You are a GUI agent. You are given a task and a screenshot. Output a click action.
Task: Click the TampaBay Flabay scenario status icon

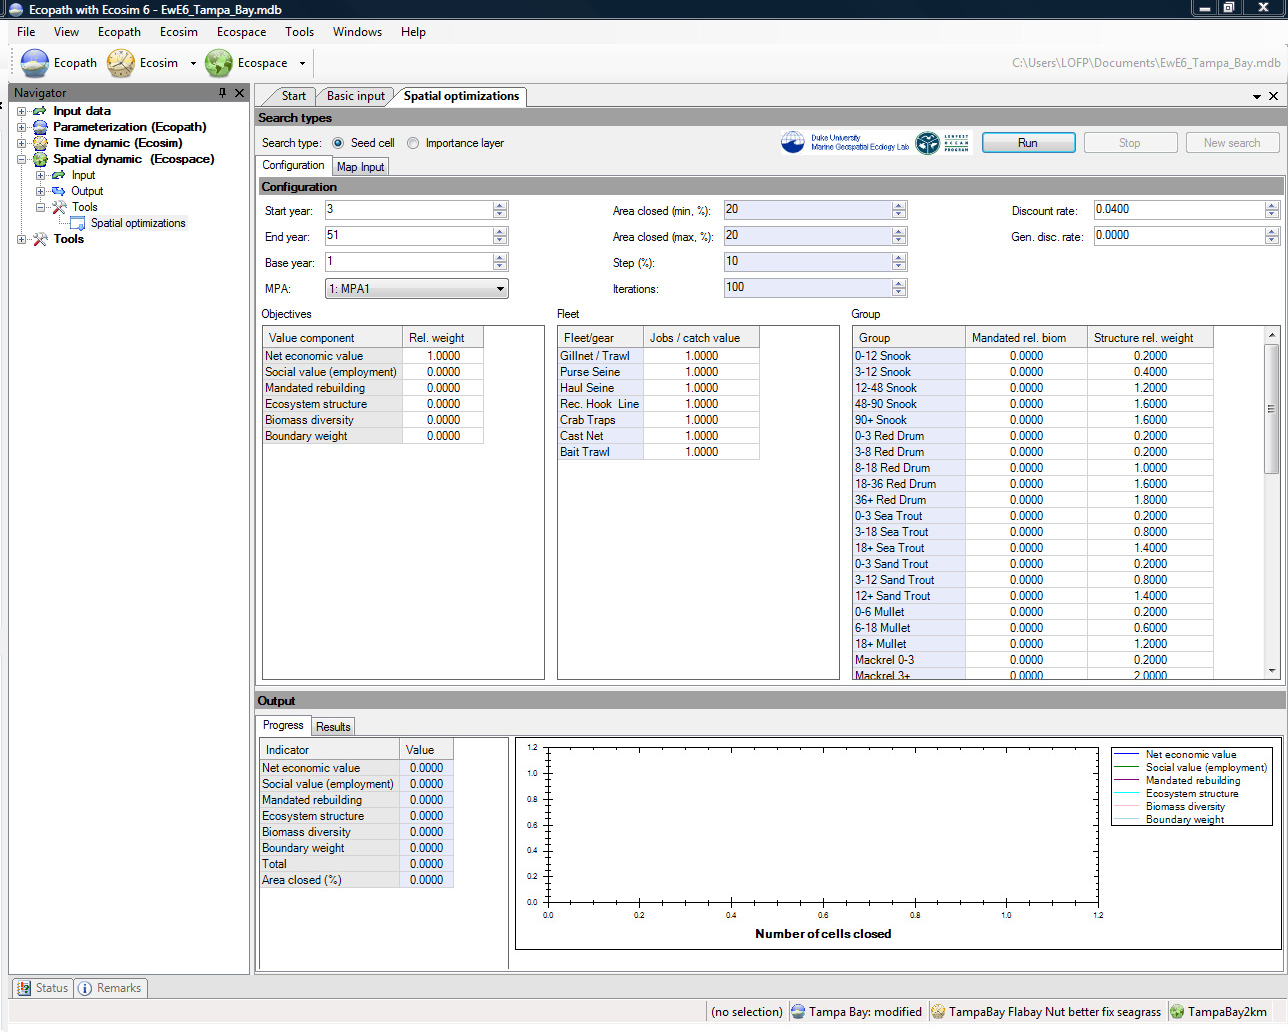tap(938, 1012)
